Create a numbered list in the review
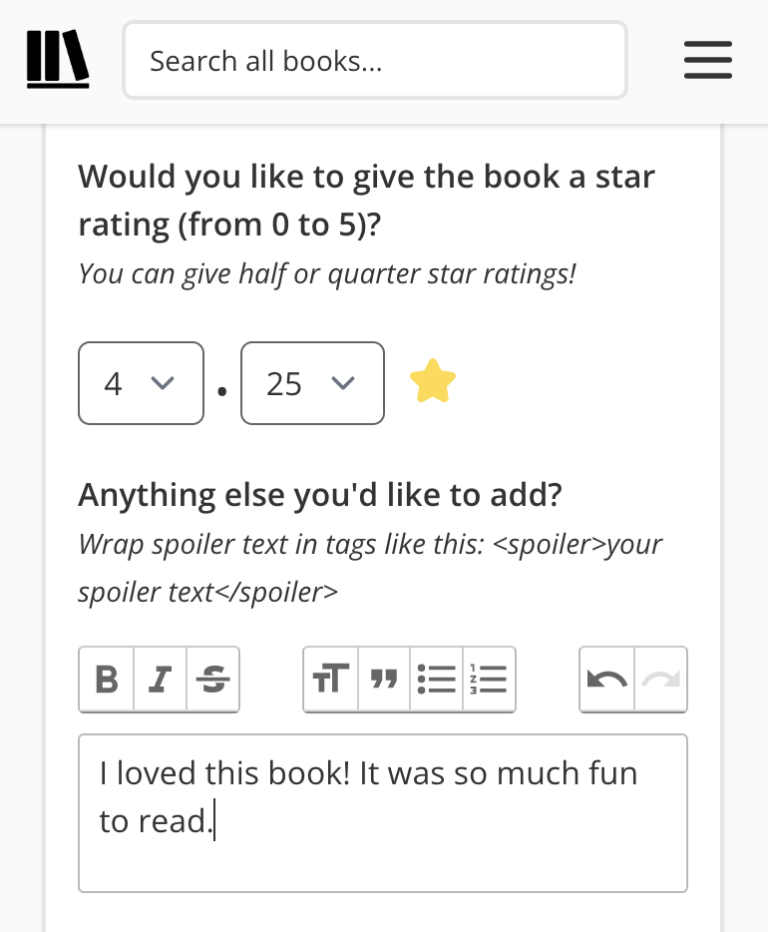768x932 pixels. (x=487, y=679)
